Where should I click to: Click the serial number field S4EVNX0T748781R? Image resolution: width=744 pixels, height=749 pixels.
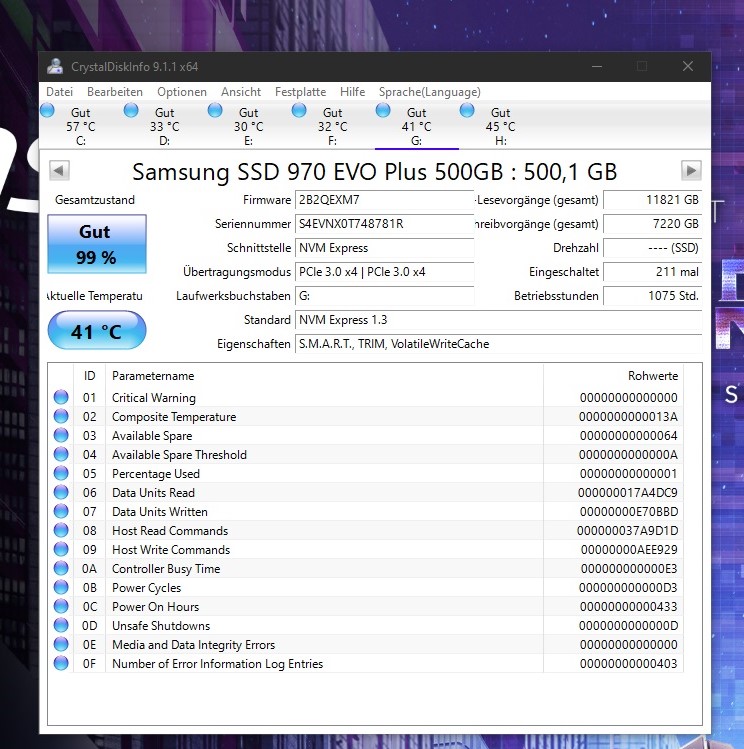coord(384,224)
